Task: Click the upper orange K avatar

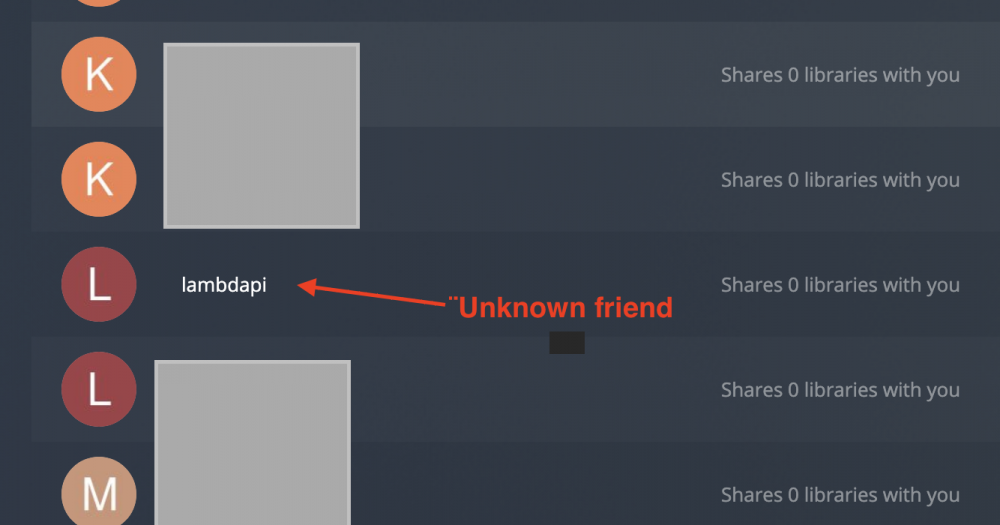Action: tap(99, 75)
